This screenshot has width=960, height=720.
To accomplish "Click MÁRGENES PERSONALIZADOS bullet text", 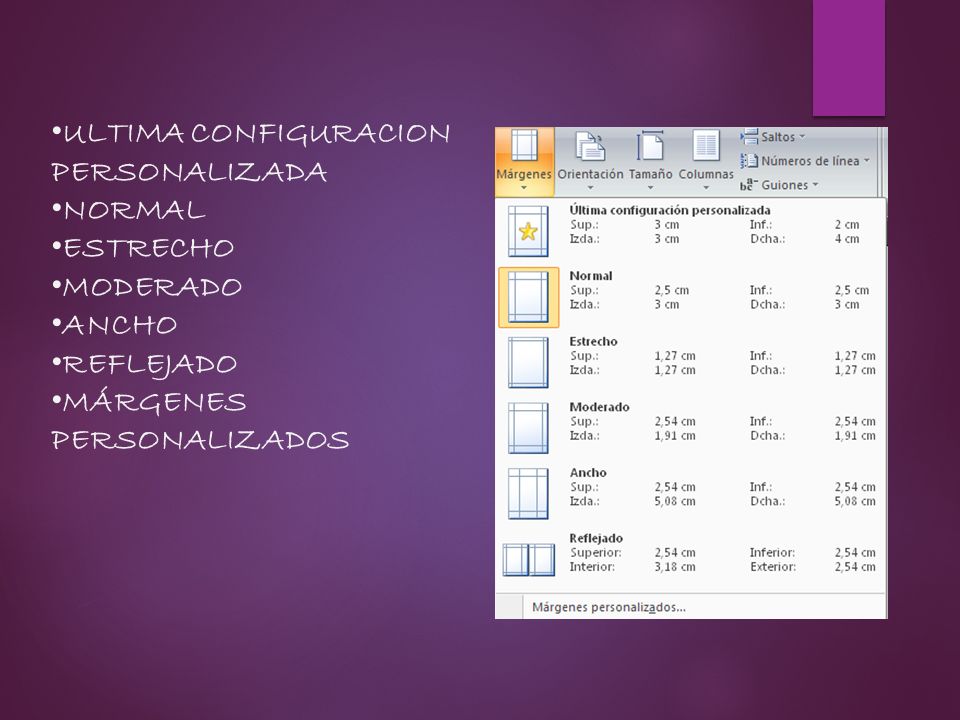I will click(x=200, y=421).
